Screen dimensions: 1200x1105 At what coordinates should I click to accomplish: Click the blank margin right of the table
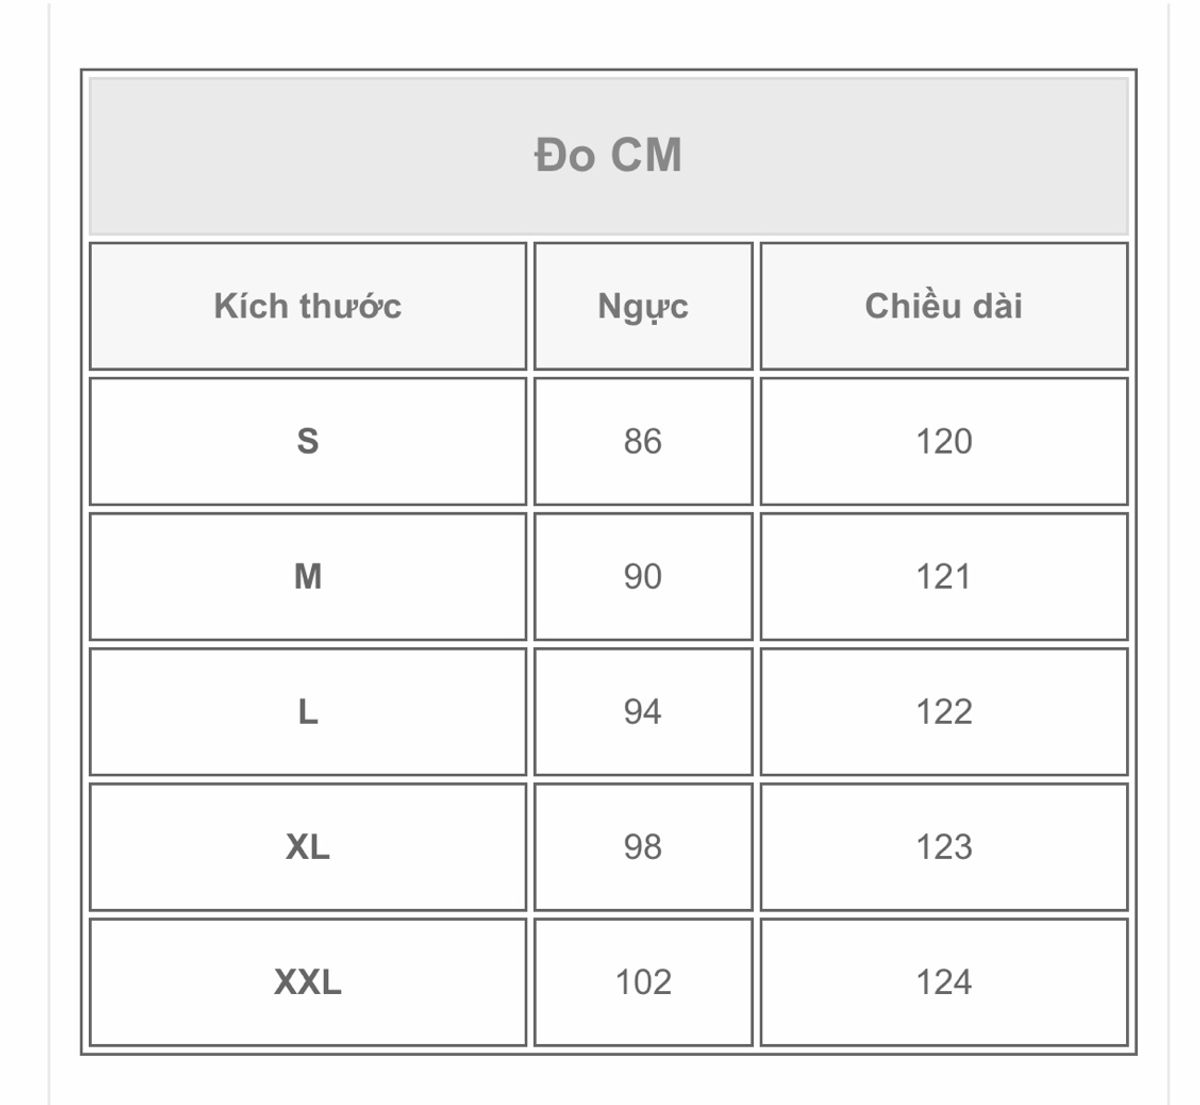click(1152, 560)
